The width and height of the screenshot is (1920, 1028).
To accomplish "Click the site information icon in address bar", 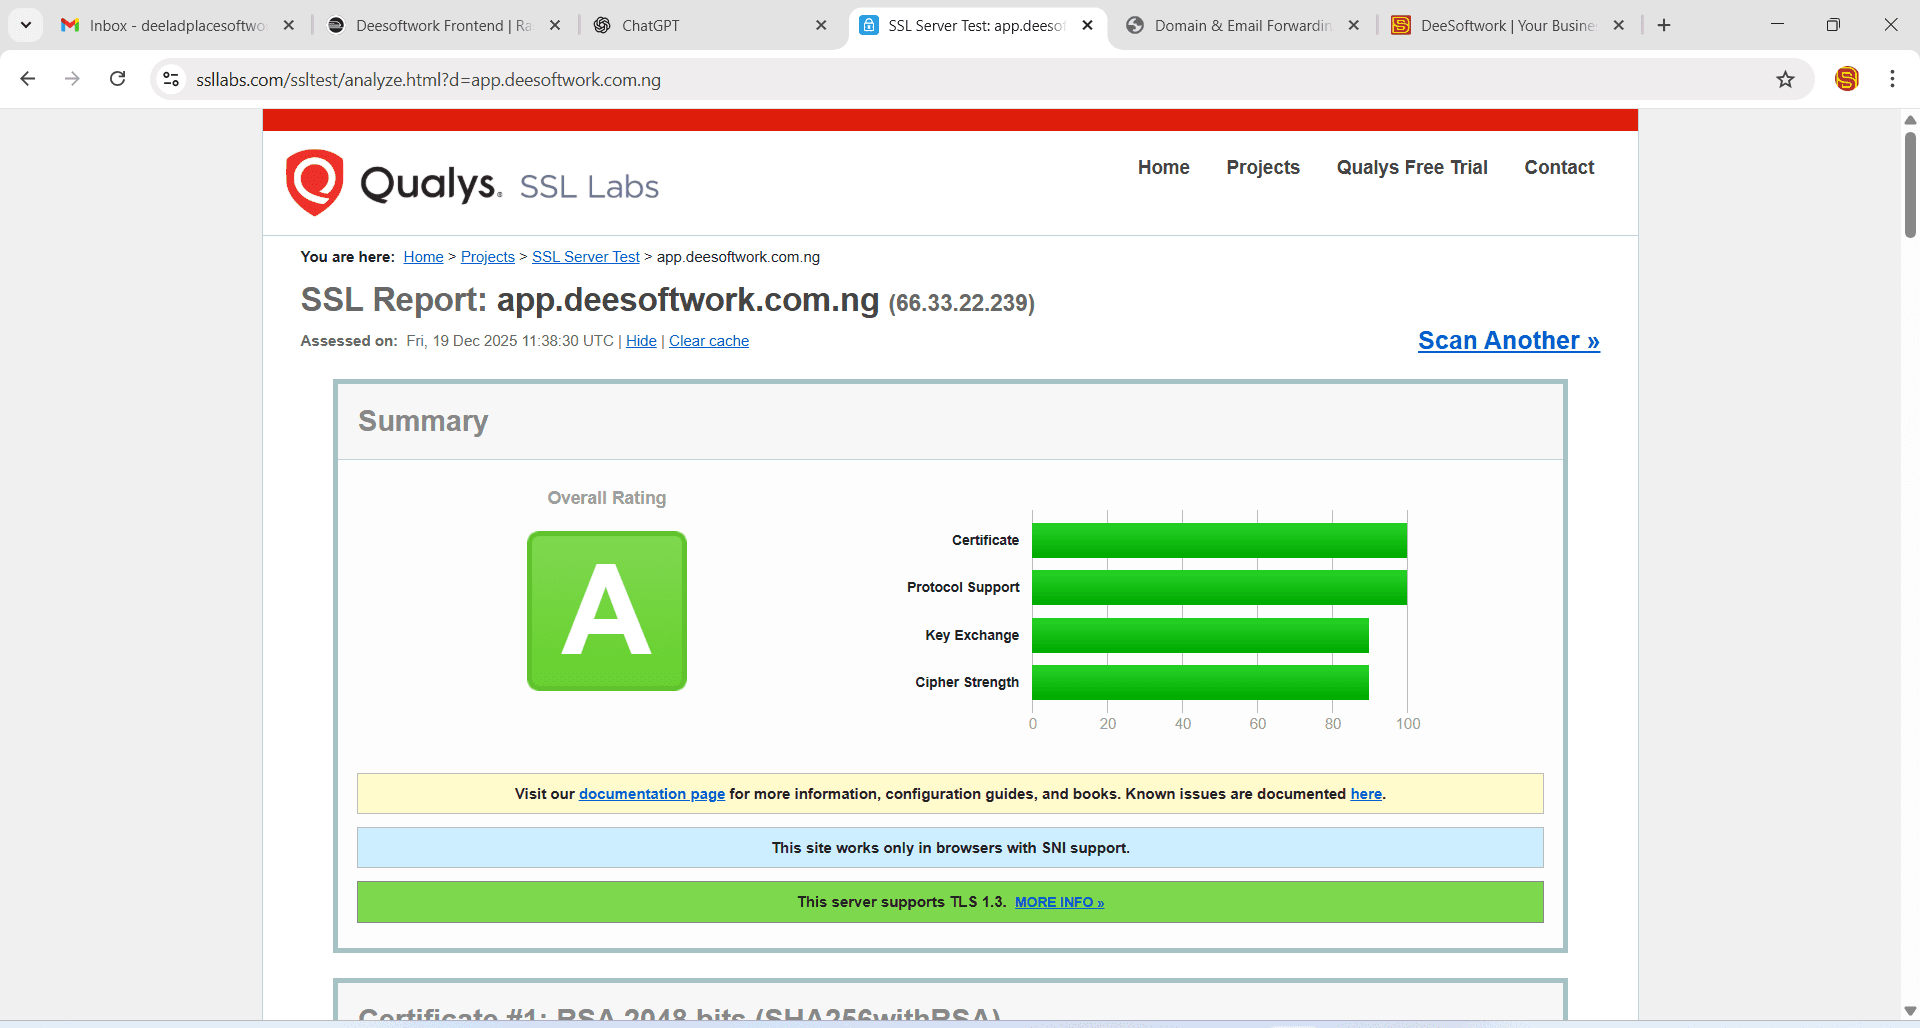I will tap(171, 79).
